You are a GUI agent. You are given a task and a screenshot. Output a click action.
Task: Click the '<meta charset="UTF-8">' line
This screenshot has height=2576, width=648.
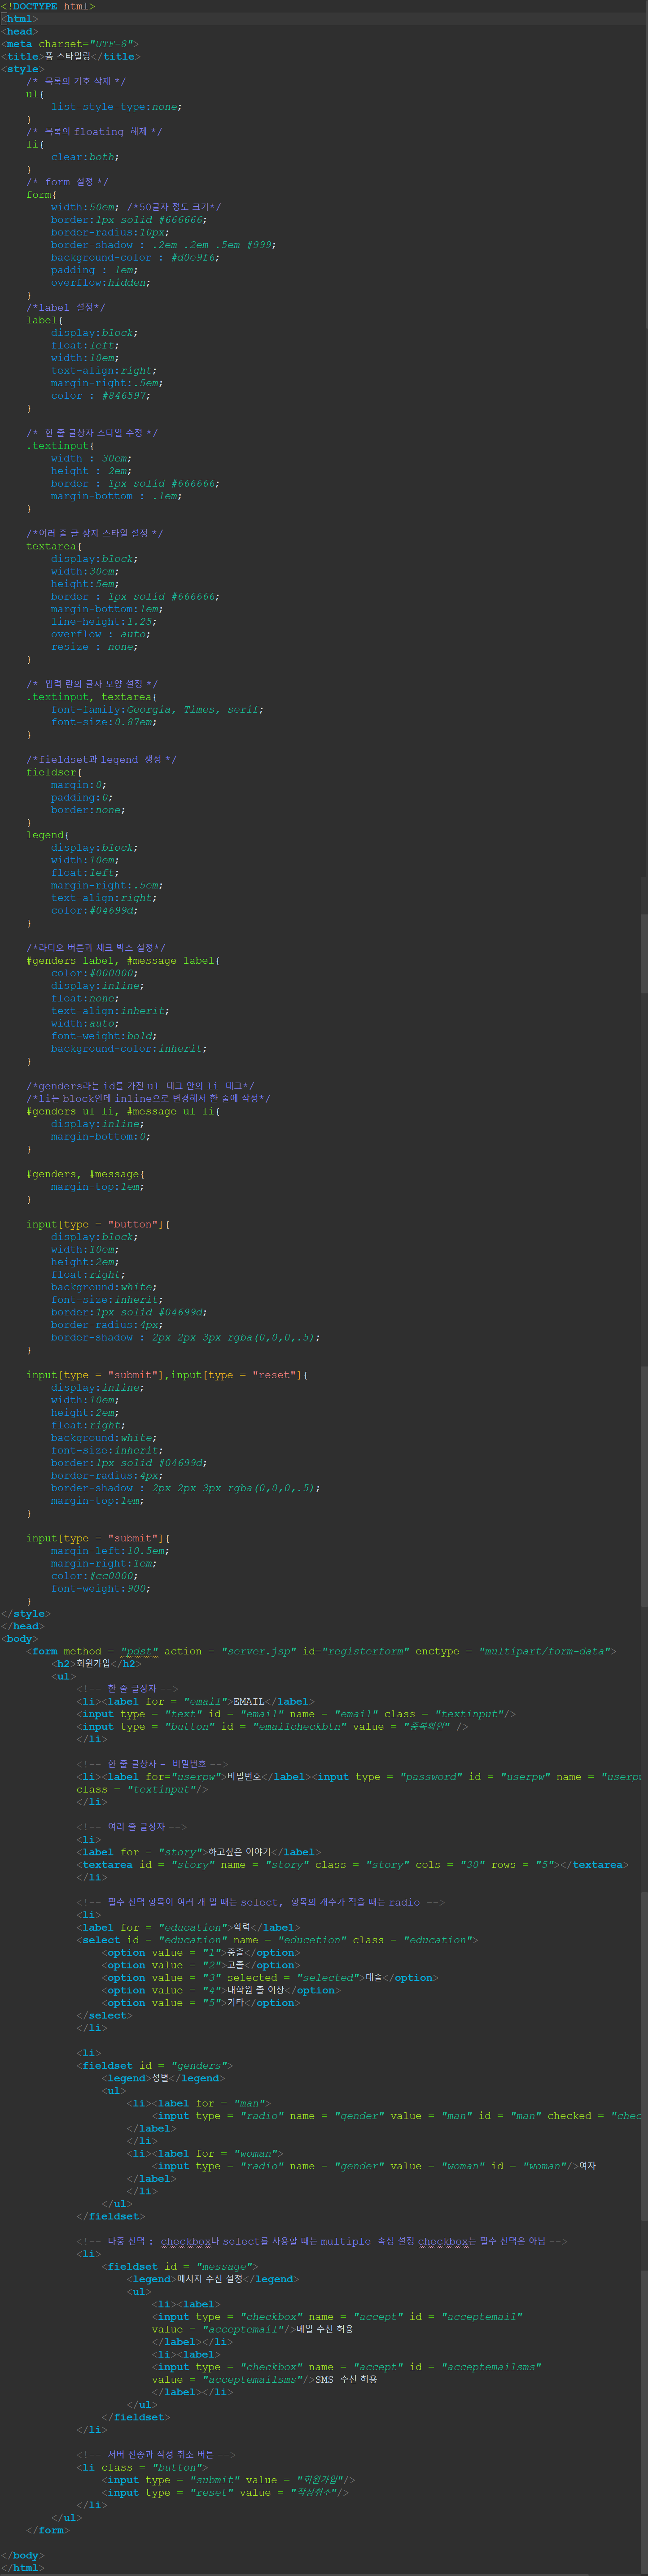click(x=70, y=44)
